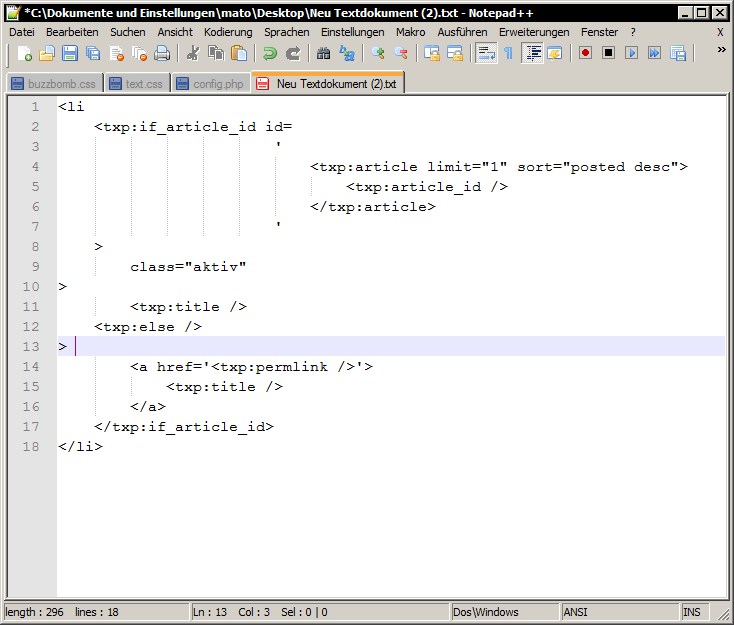
Task: Click the Save All icon
Action: [x=93, y=53]
